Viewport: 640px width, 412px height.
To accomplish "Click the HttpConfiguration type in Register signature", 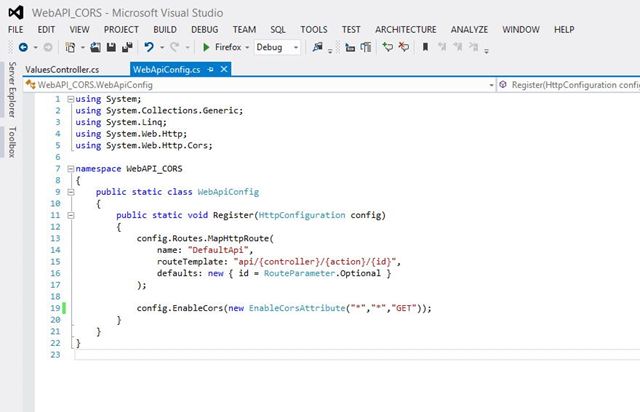I will [x=302, y=215].
